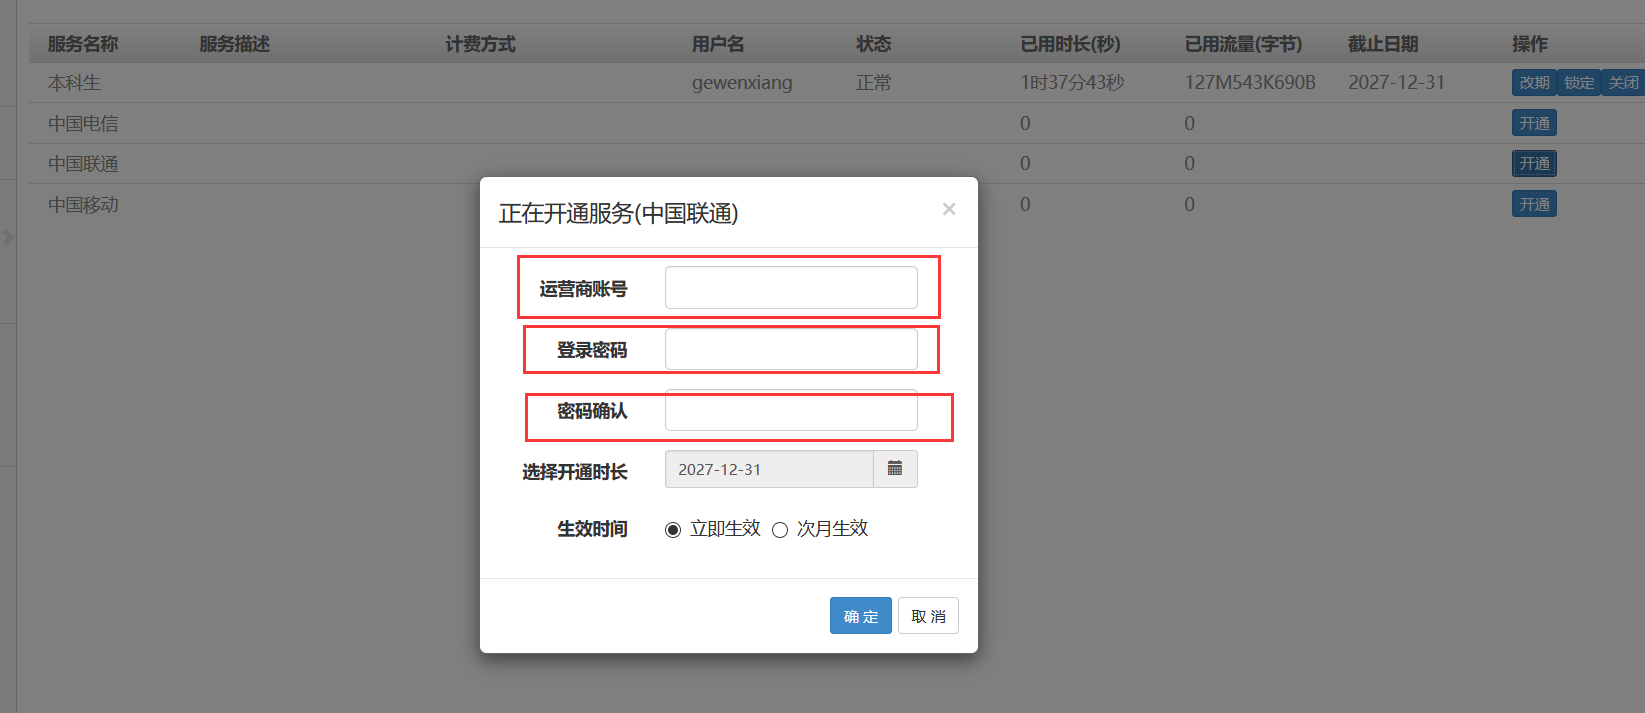Click 改期 button for 本科生 row
The image size is (1645, 713).
click(1534, 83)
